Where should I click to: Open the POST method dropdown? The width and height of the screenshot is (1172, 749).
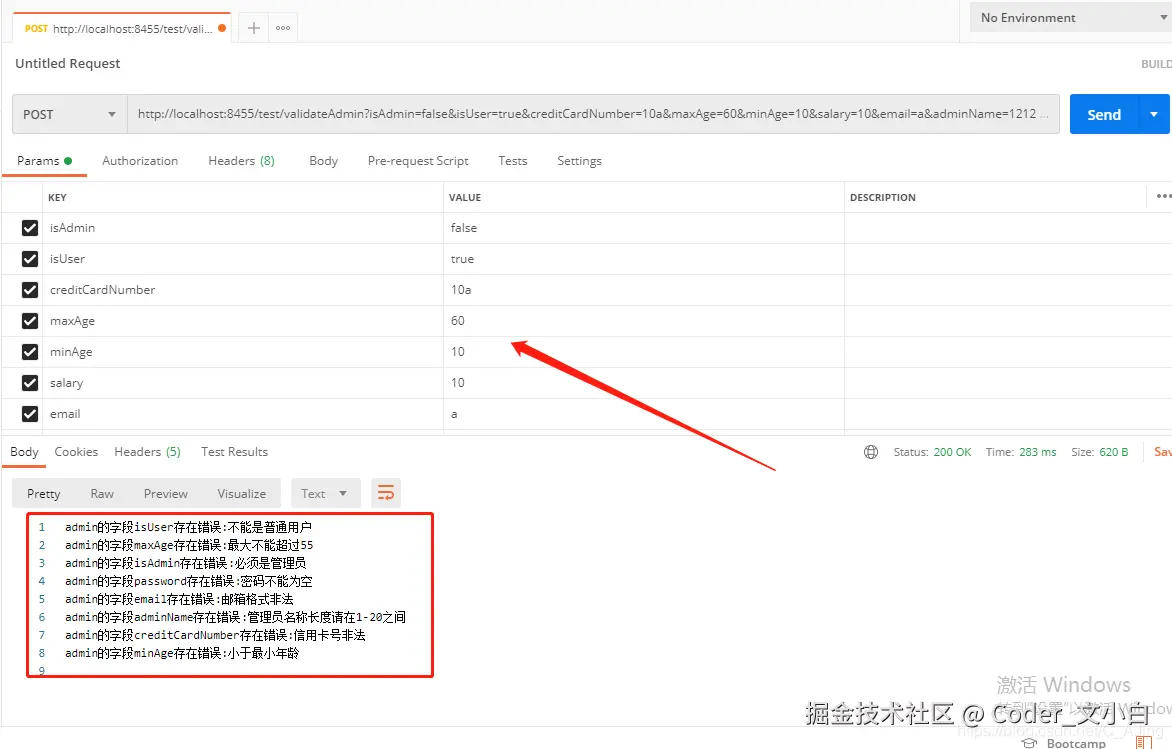click(70, 114)
